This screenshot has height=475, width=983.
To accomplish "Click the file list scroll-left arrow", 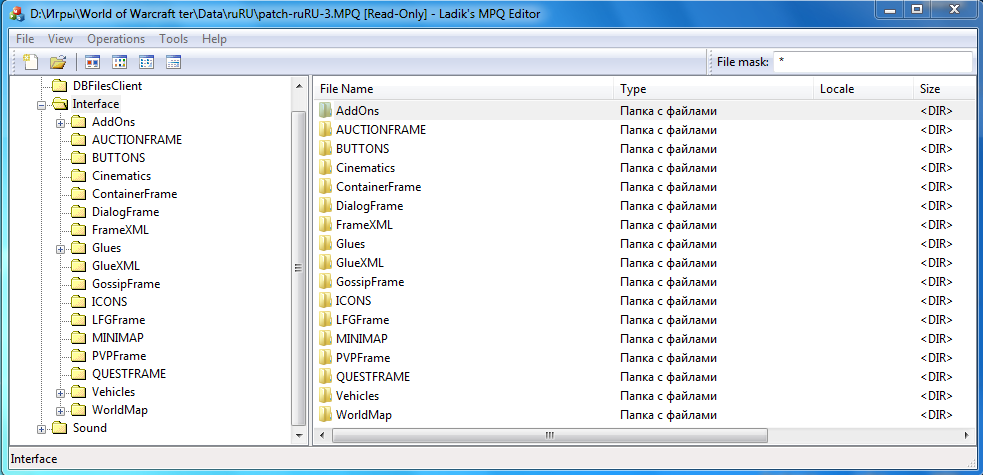I will point(322,435).
